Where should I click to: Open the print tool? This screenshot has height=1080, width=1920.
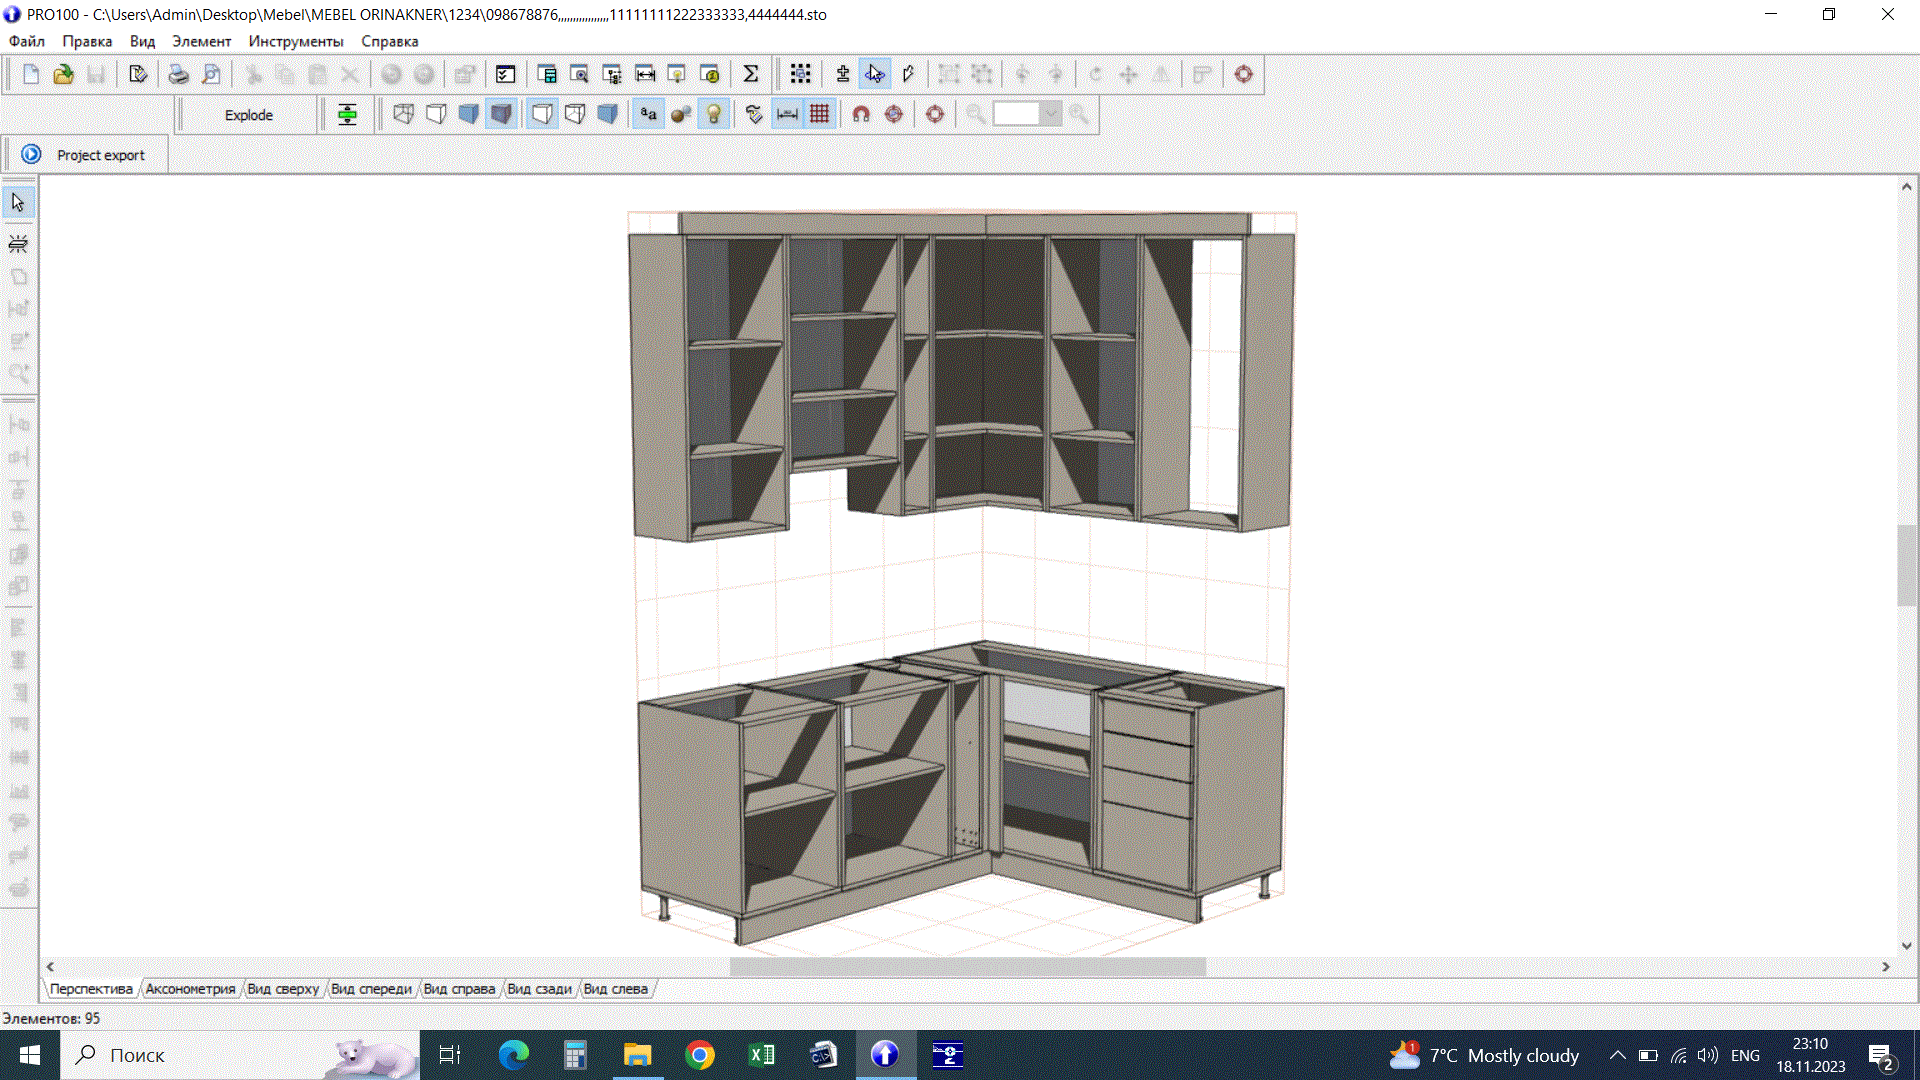(179, 73)
